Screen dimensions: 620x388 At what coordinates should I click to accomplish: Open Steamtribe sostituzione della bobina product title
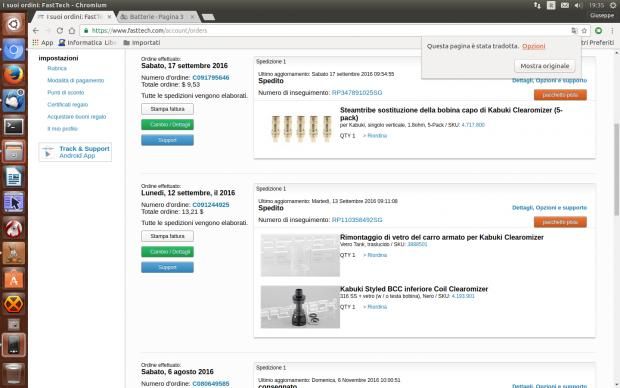pos(451,114)
